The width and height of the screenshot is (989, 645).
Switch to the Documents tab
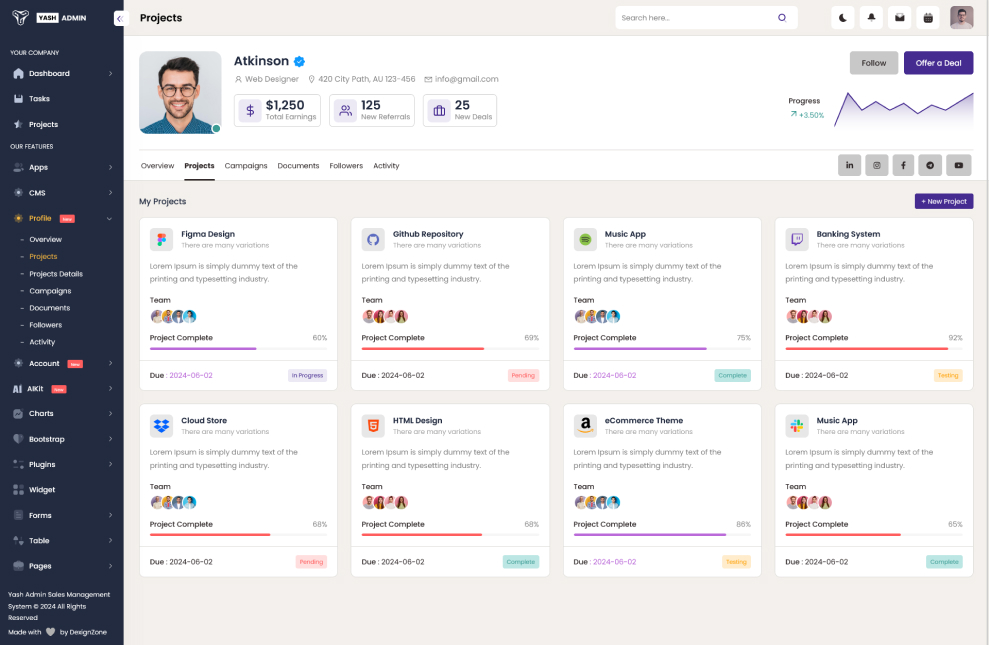click(298, 166)
